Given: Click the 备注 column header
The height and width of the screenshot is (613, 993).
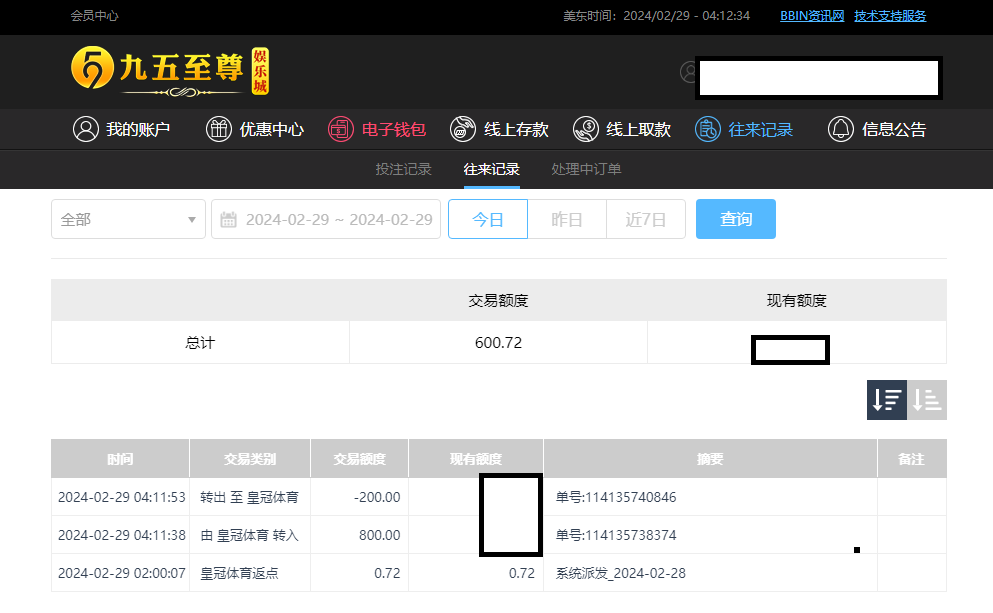Looking at the screenshot, I should tap(912, 458).
